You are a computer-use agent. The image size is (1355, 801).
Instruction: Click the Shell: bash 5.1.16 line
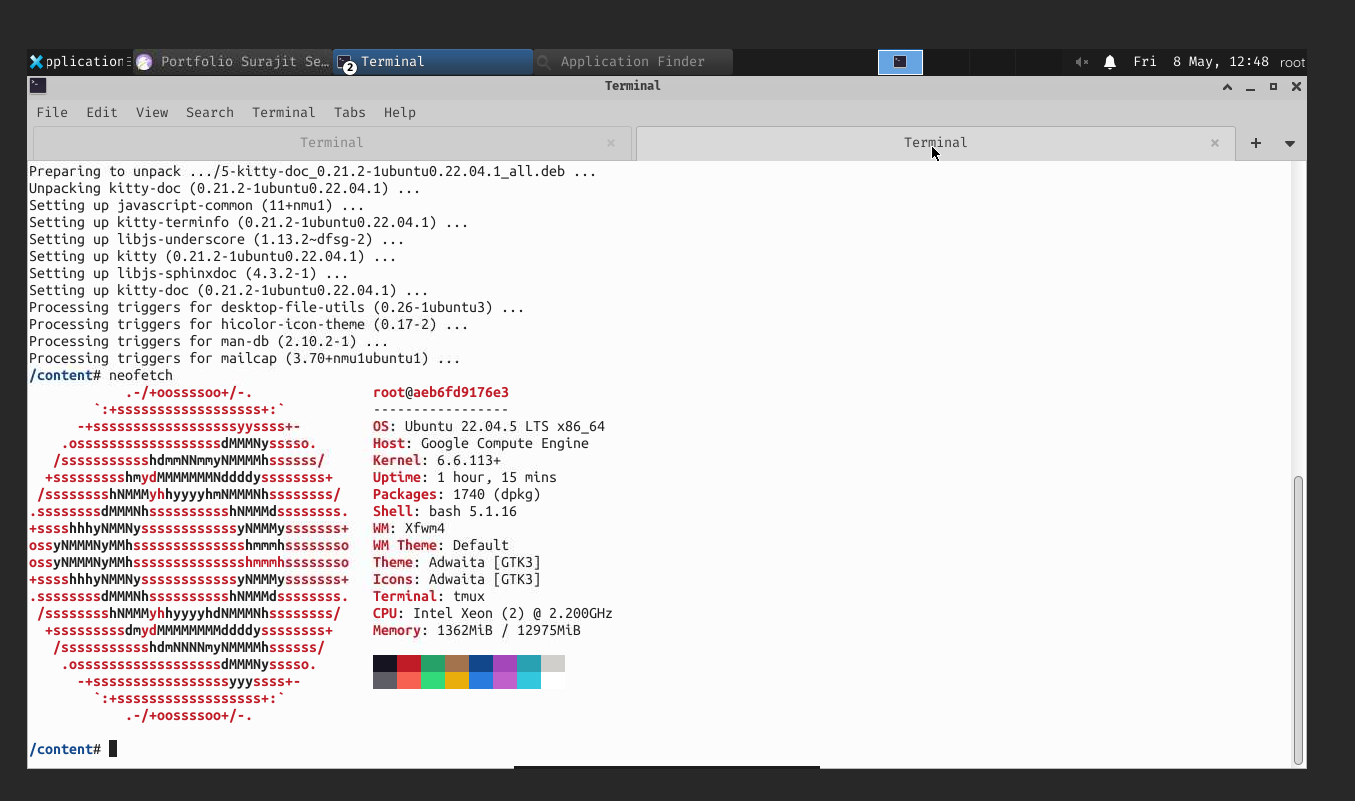(445, 511)
